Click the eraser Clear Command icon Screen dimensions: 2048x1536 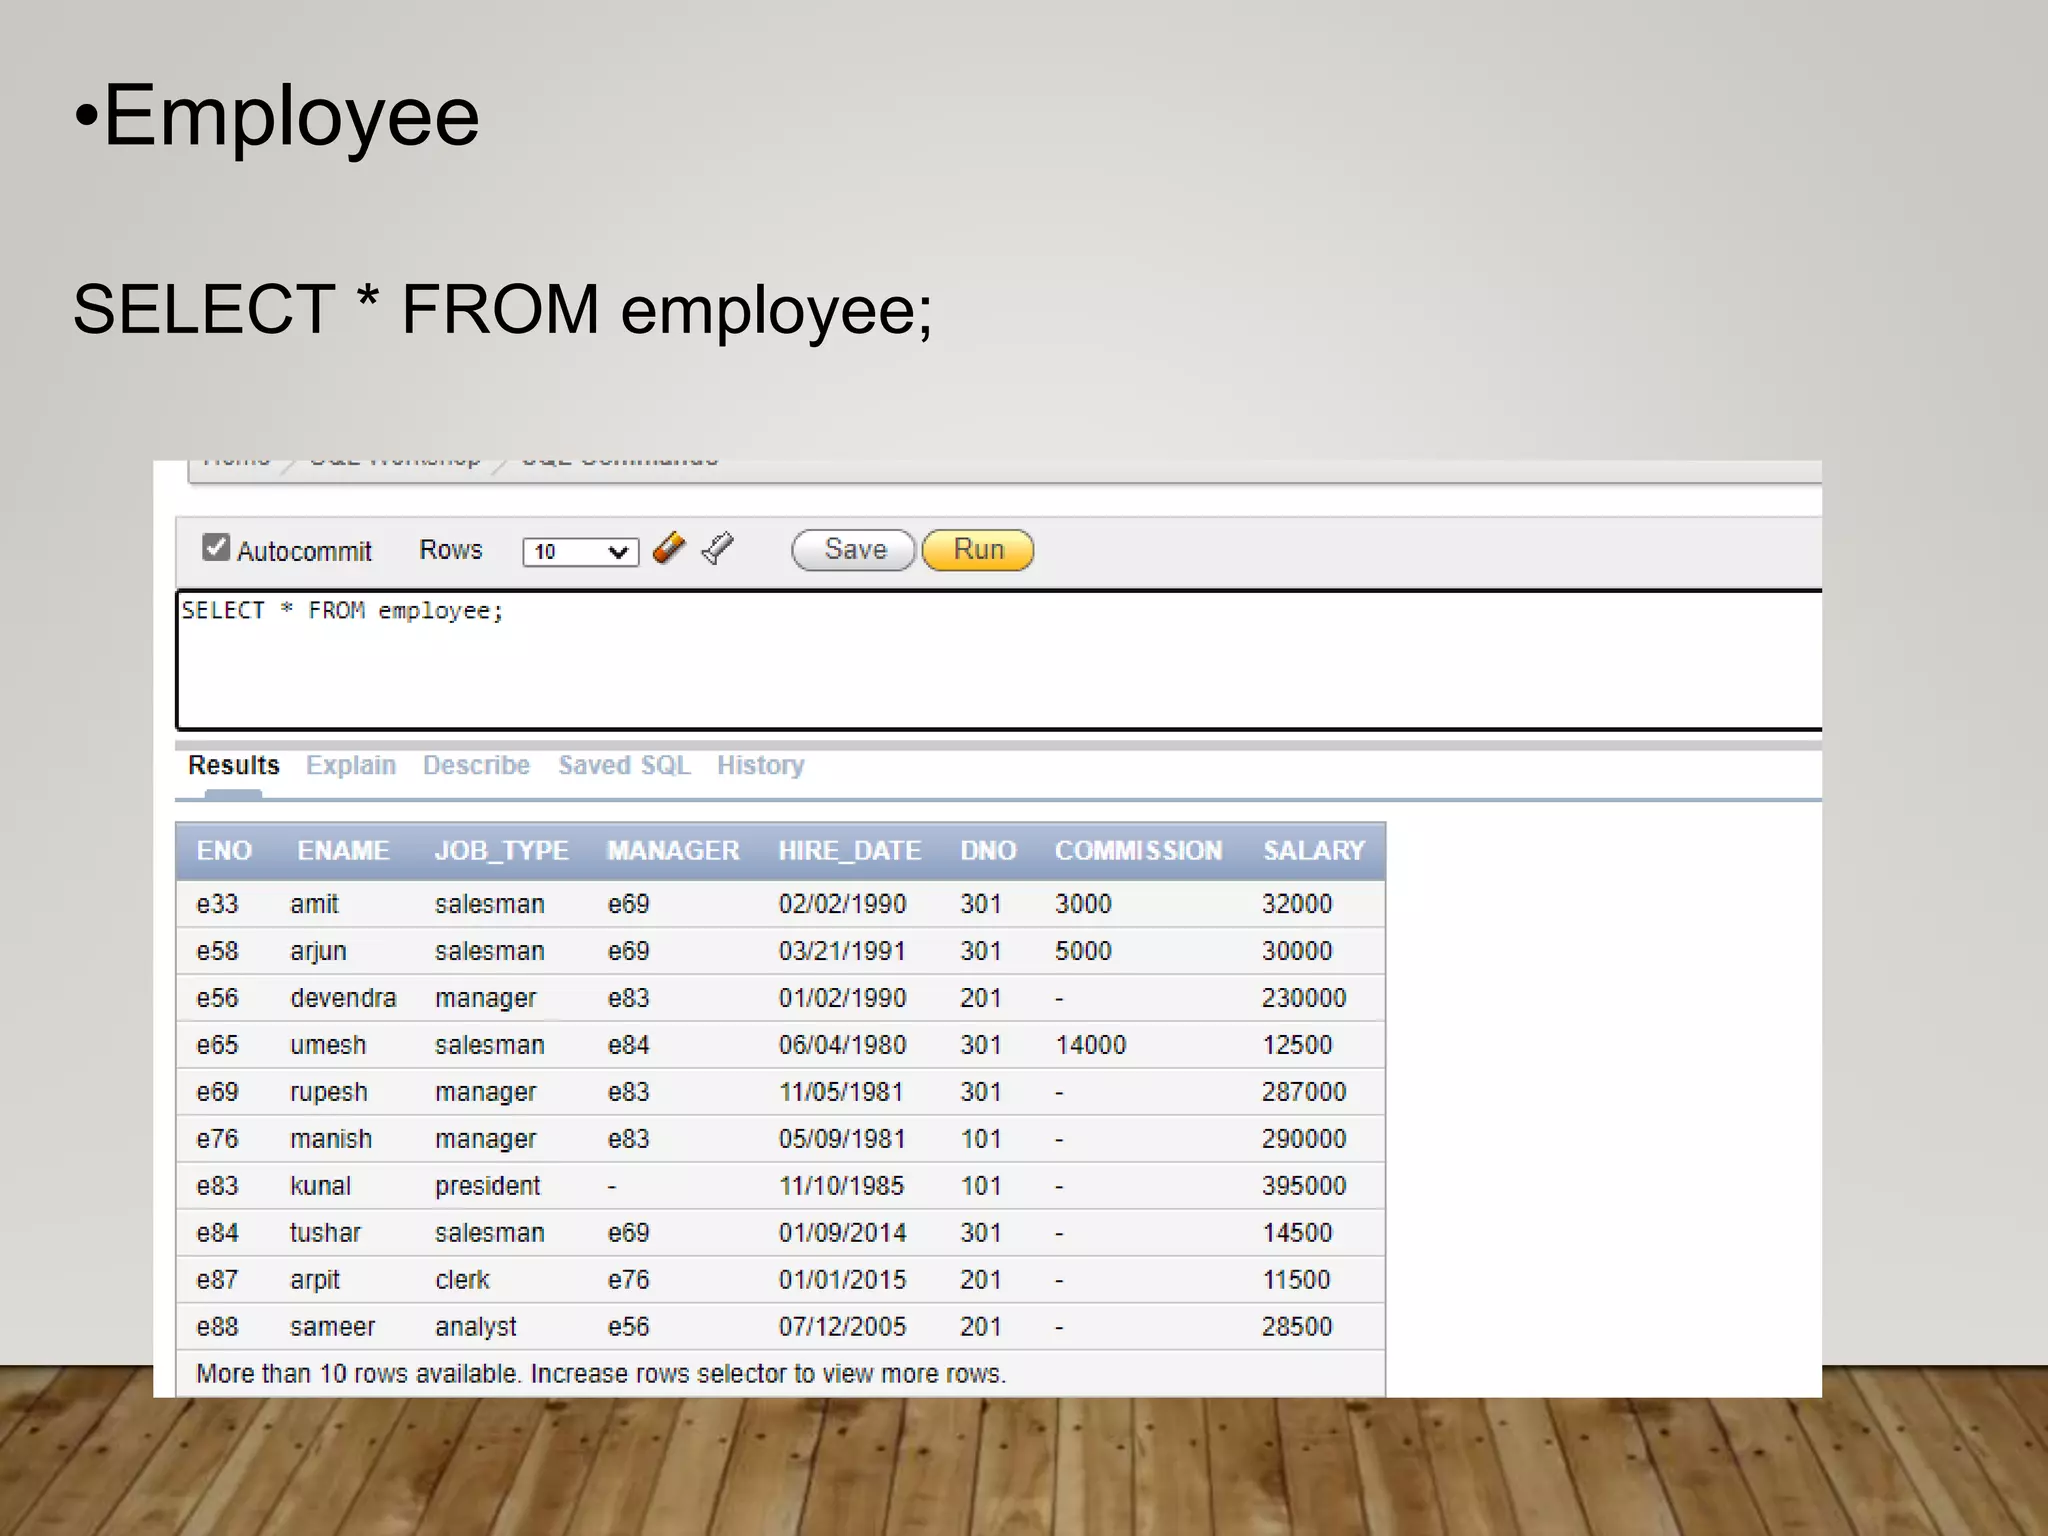[669, 549]
